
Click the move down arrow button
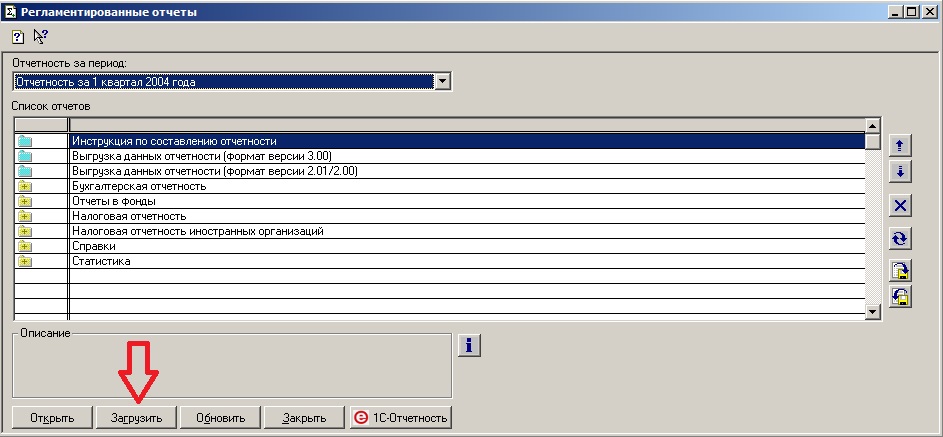[900, 172]
